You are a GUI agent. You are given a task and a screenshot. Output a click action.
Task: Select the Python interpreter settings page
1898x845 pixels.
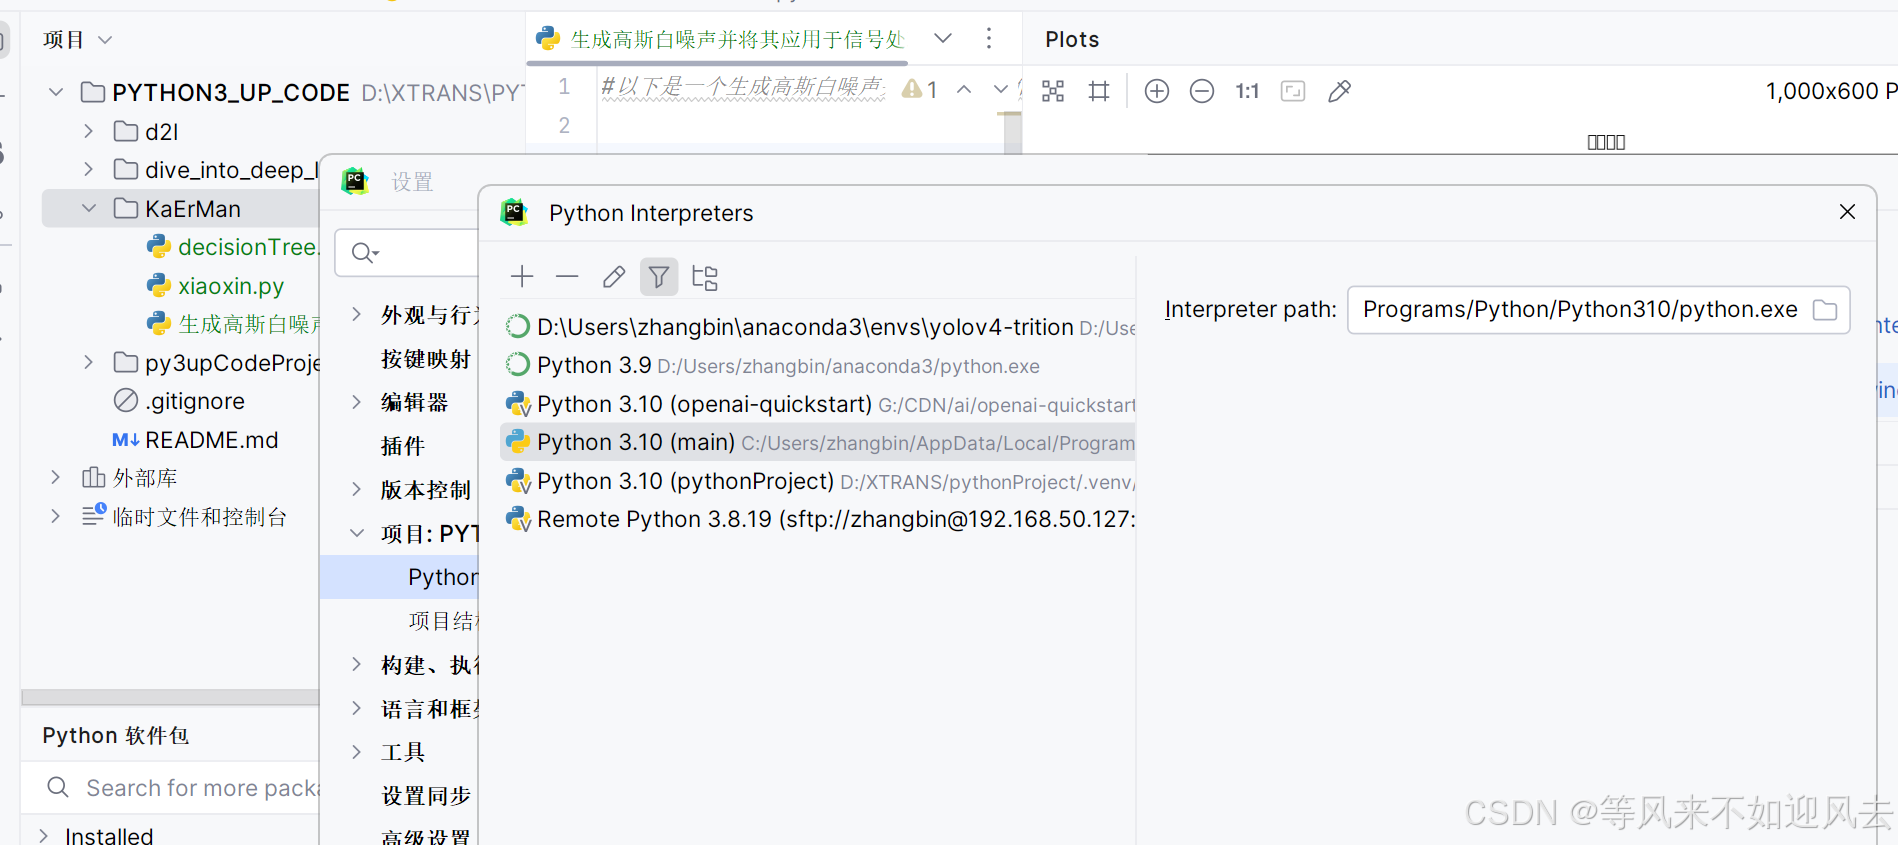point(400,577)
